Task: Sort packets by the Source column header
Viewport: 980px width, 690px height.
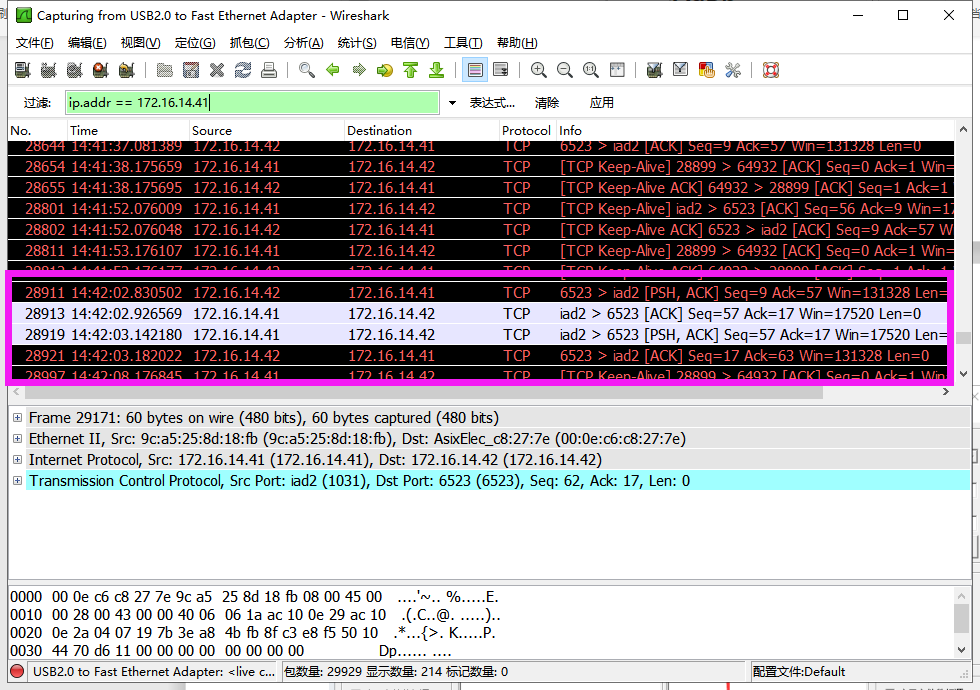Action: [x=267, y=131]
